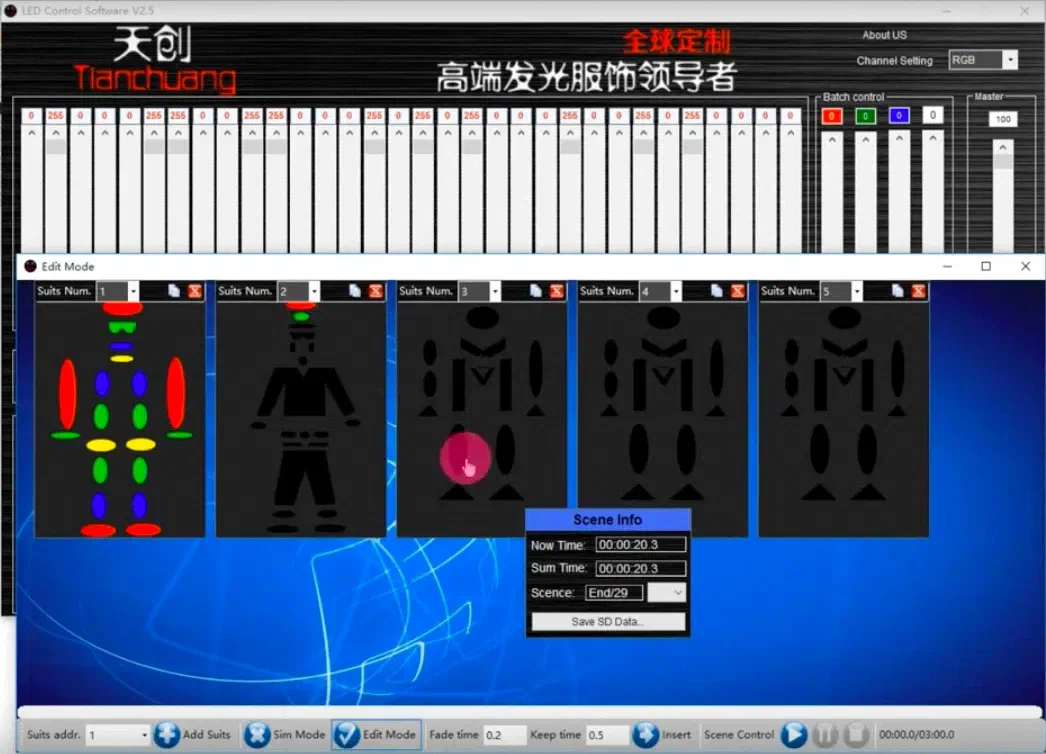Image resolution: width=1046 pixels, height=754 pixels.
Task: Maximize the Edit Mode window
Action: (x=986, y=266)
